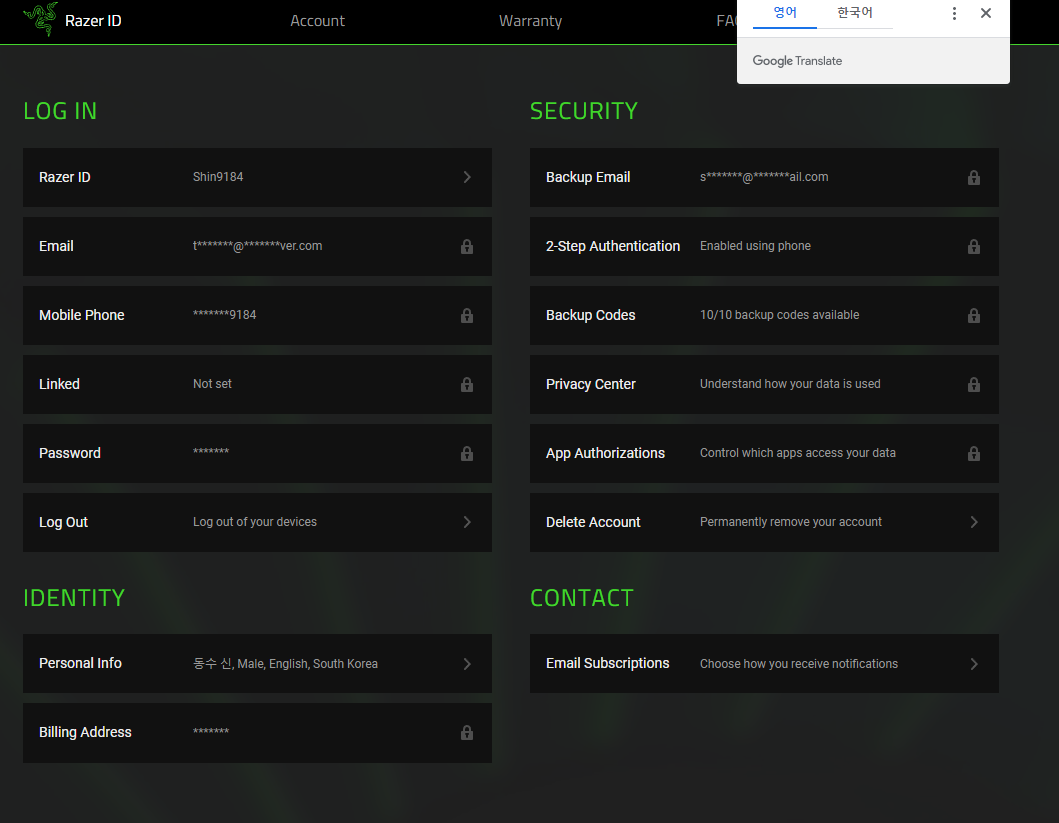Click 'Male, English, South Korea' personal info text

(x=307, y=664)
